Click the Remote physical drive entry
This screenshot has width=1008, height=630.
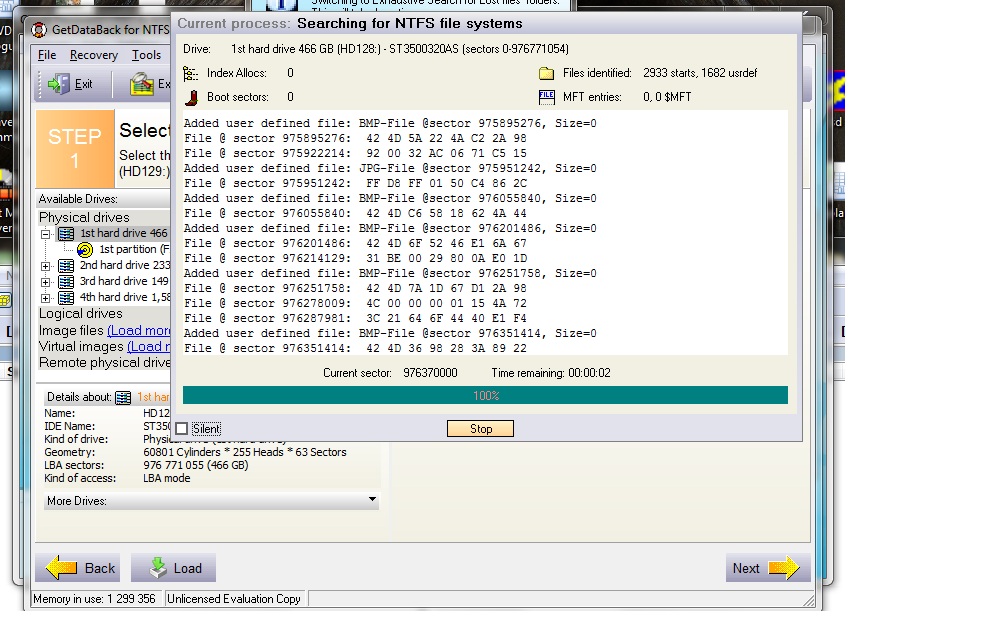pyautogui.click(x=105, y=363)
